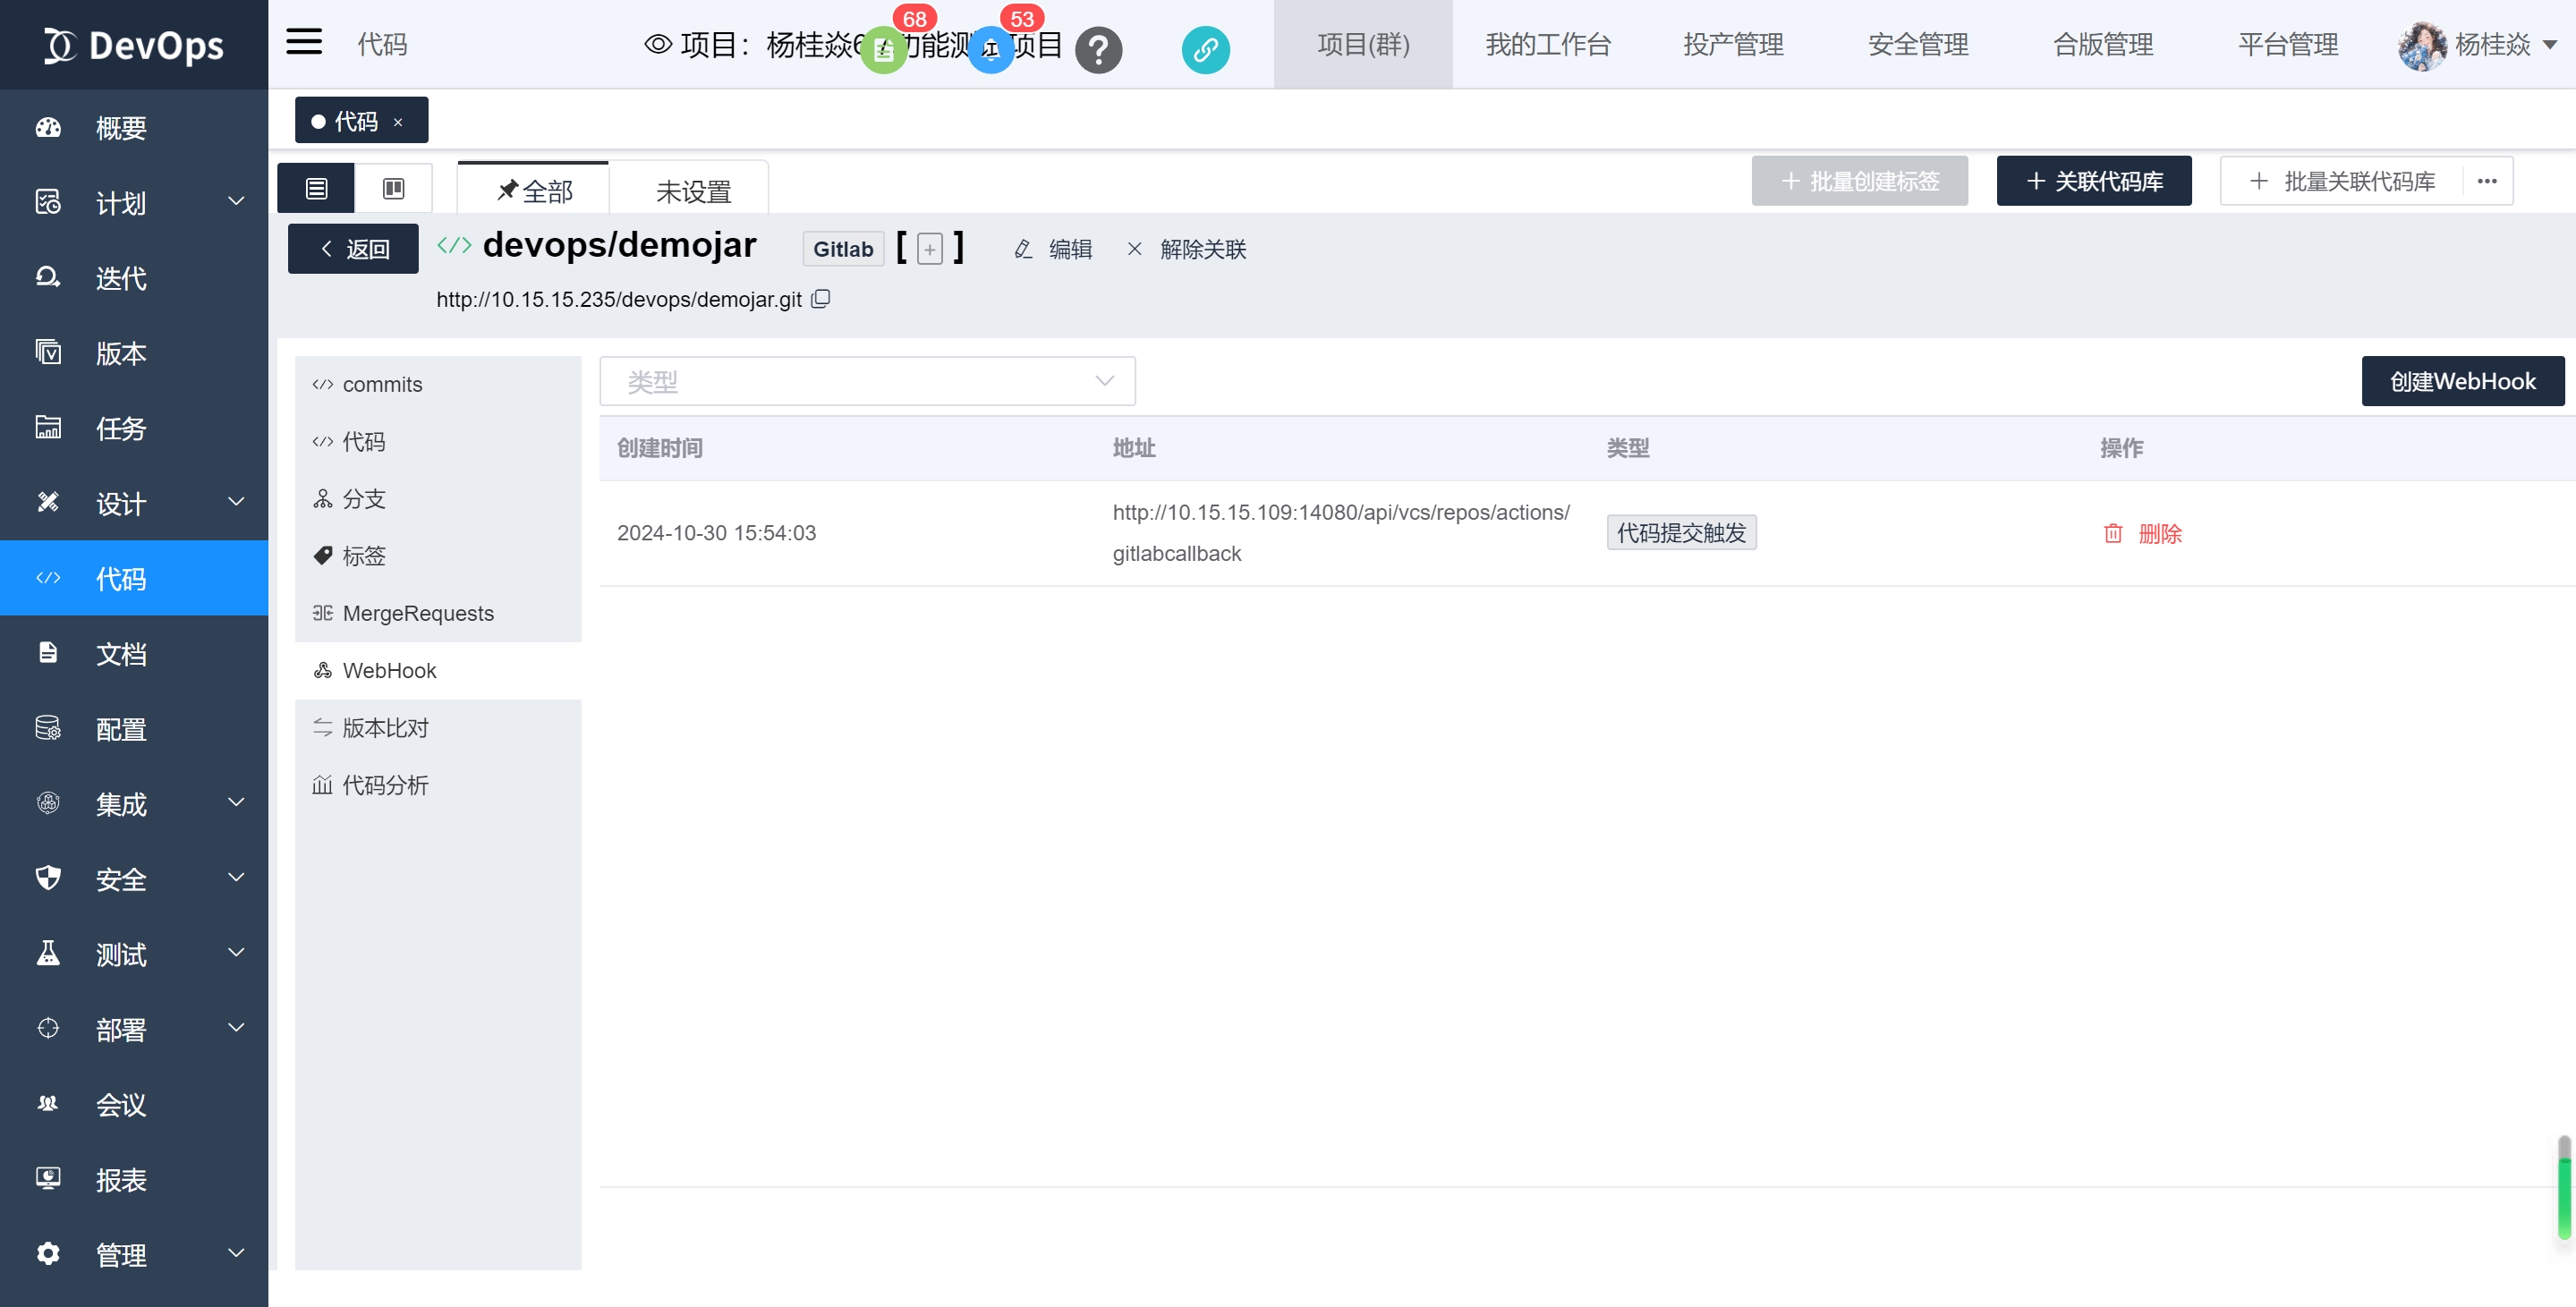Open 我的工作台 in top navigation
Screen dimensions: 2576x1307
tap(1547, 44)
